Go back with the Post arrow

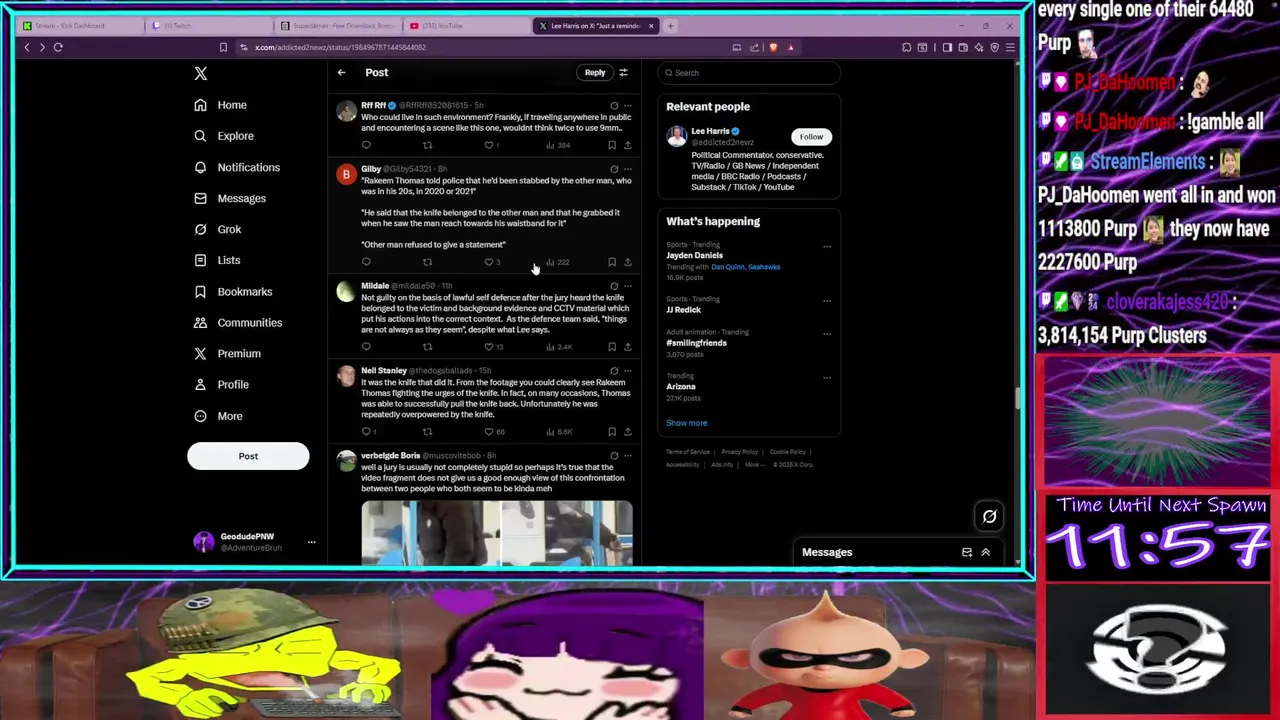[x=341, y=72]
